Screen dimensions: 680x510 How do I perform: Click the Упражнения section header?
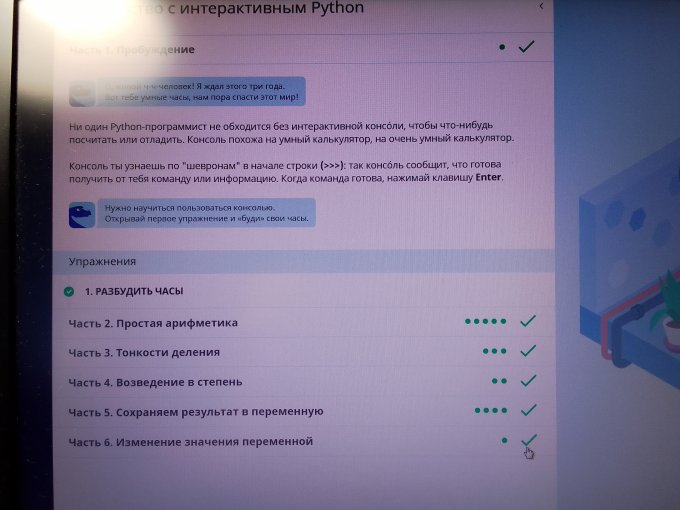pos(102,261)
